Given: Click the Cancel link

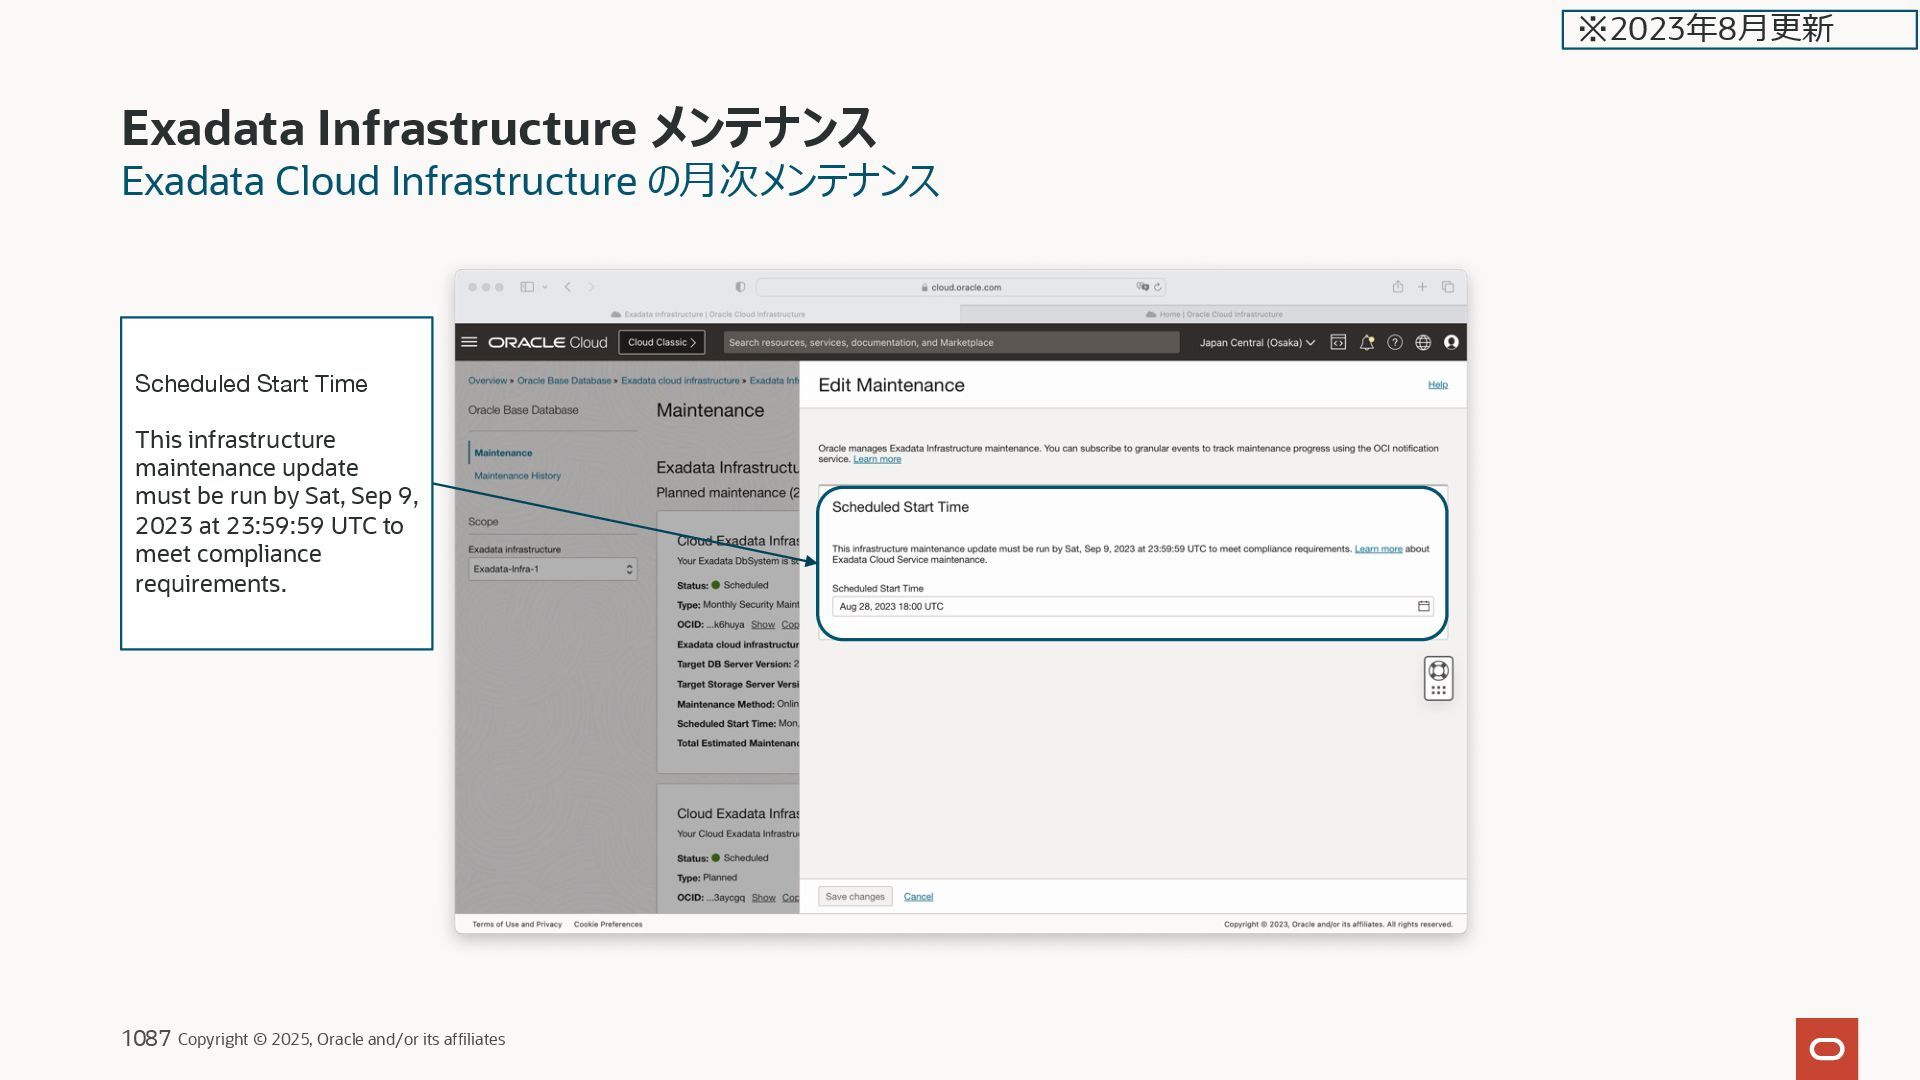Looking at the screenshot, I should (x=918, y=896).
